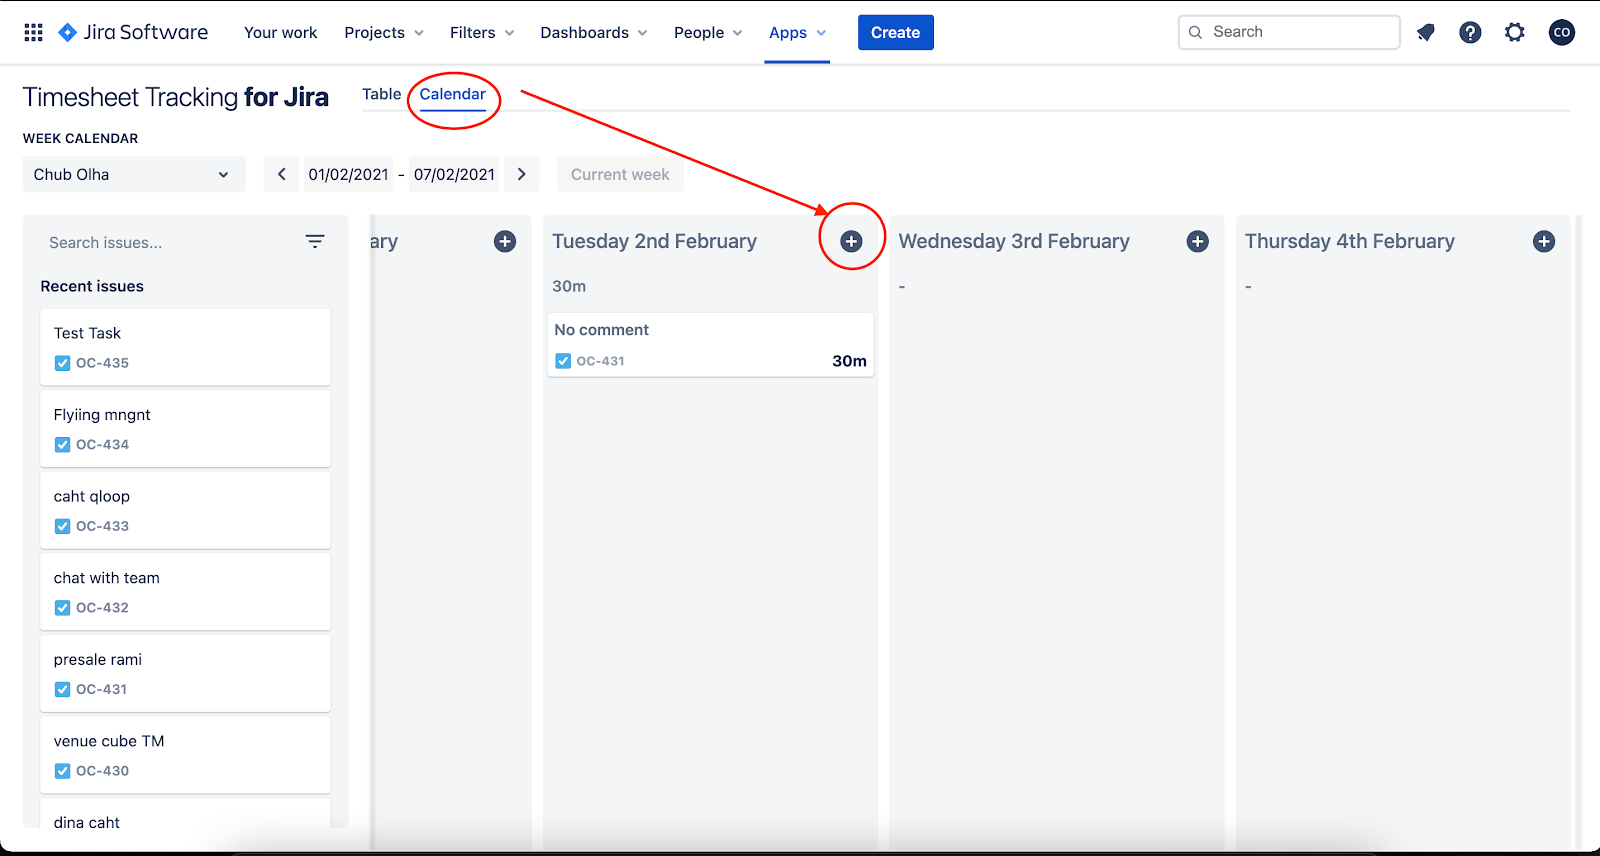Select the Calendar tab

point(452,94)
